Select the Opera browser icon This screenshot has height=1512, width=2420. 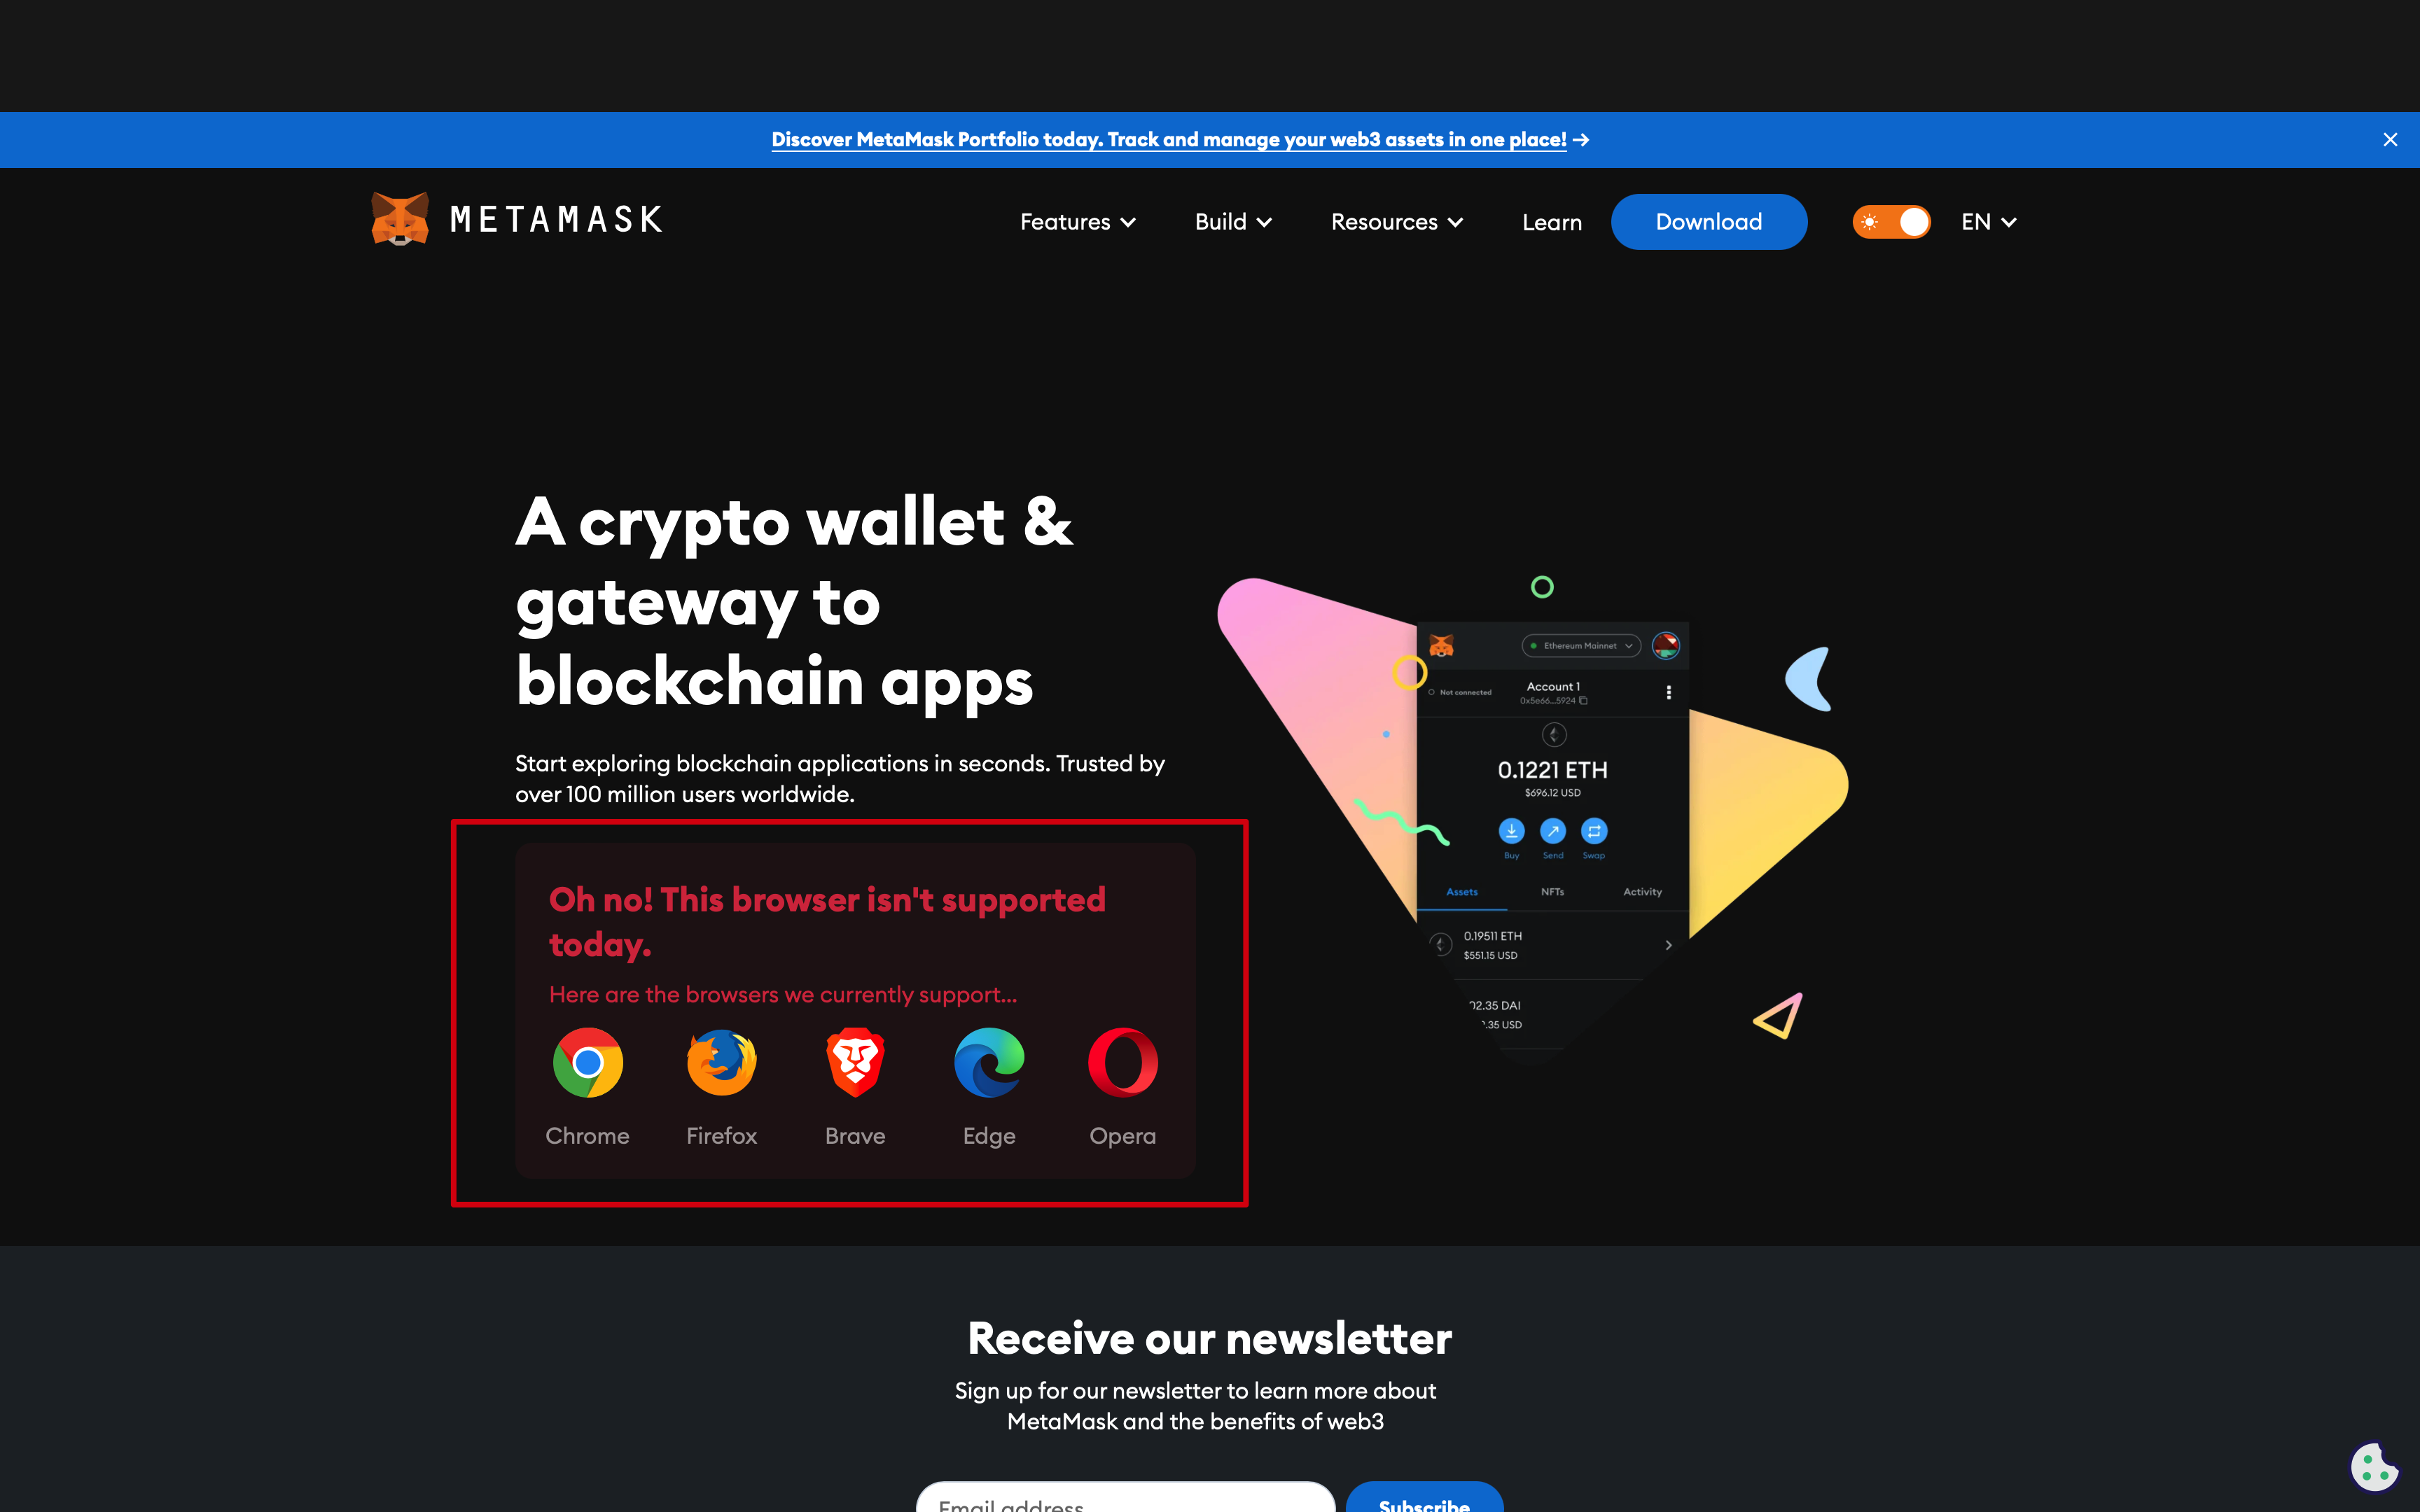pyautogui.click(x=1123, y=1062)
